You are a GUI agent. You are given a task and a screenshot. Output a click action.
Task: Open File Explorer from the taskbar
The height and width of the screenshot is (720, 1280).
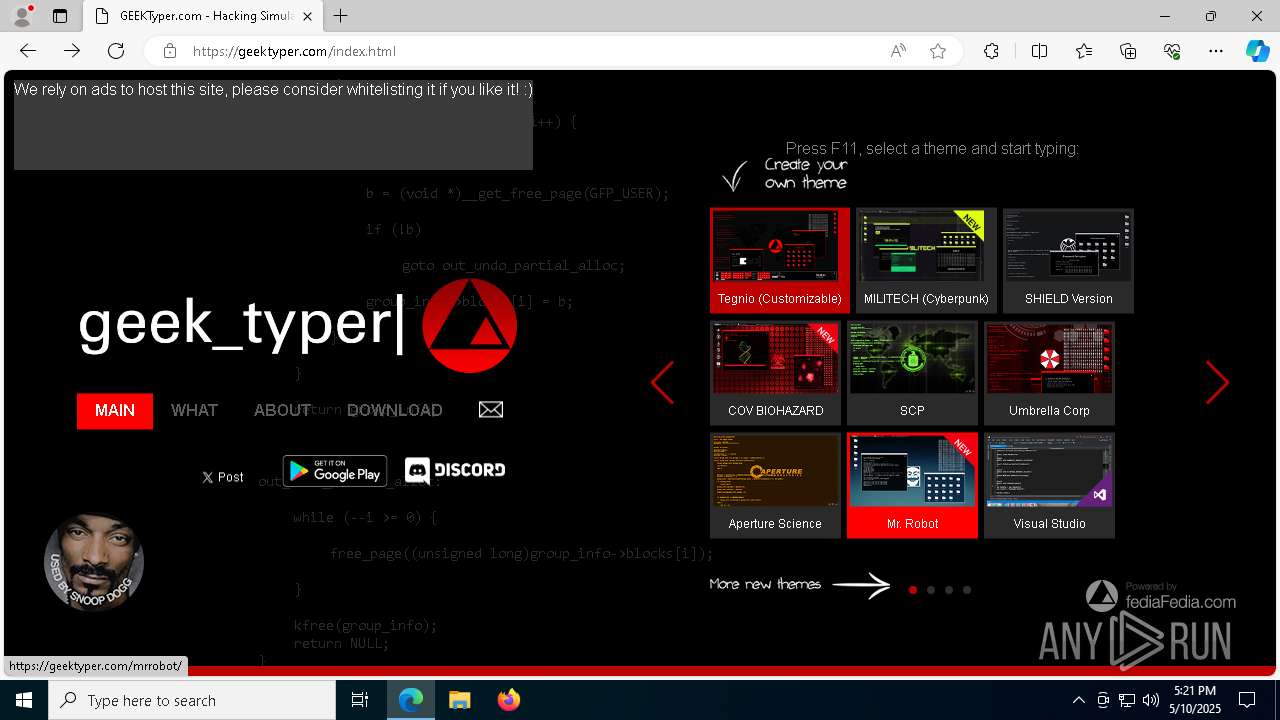459,700
